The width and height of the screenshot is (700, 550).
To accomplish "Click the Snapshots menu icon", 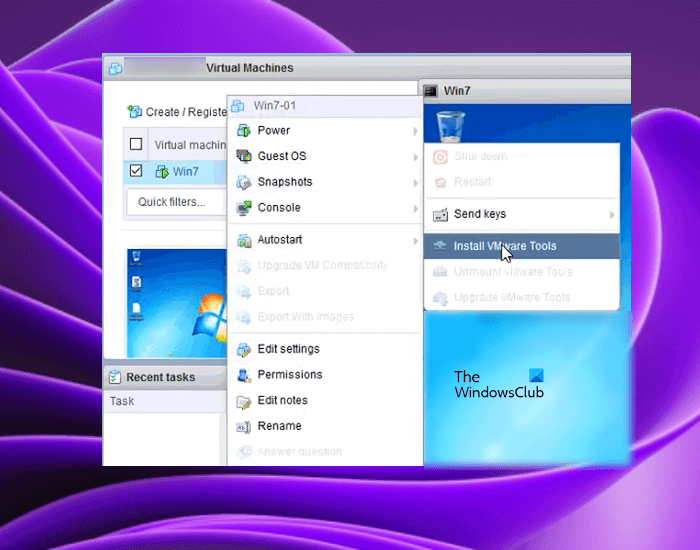I will click(244, 182).
